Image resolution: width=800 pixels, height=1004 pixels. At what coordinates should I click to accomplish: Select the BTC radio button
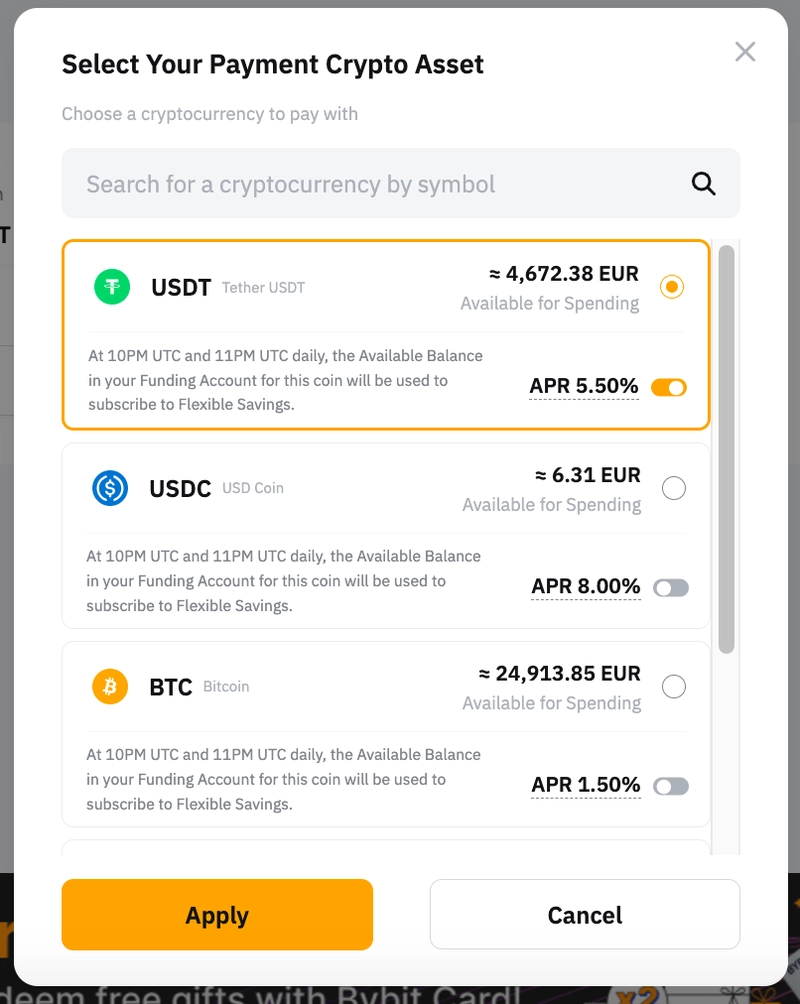click(x=674, y=687)
